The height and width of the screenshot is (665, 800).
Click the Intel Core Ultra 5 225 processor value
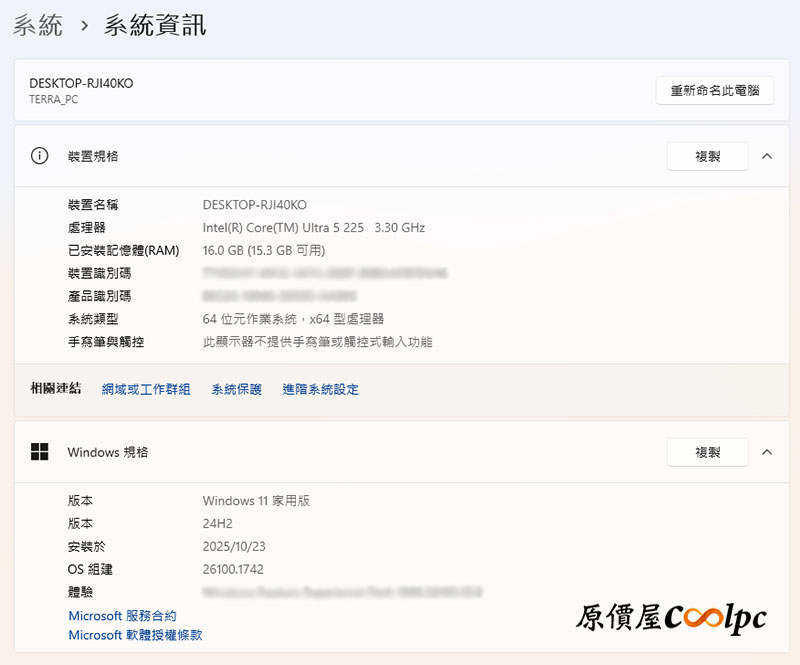pos(313,228)
